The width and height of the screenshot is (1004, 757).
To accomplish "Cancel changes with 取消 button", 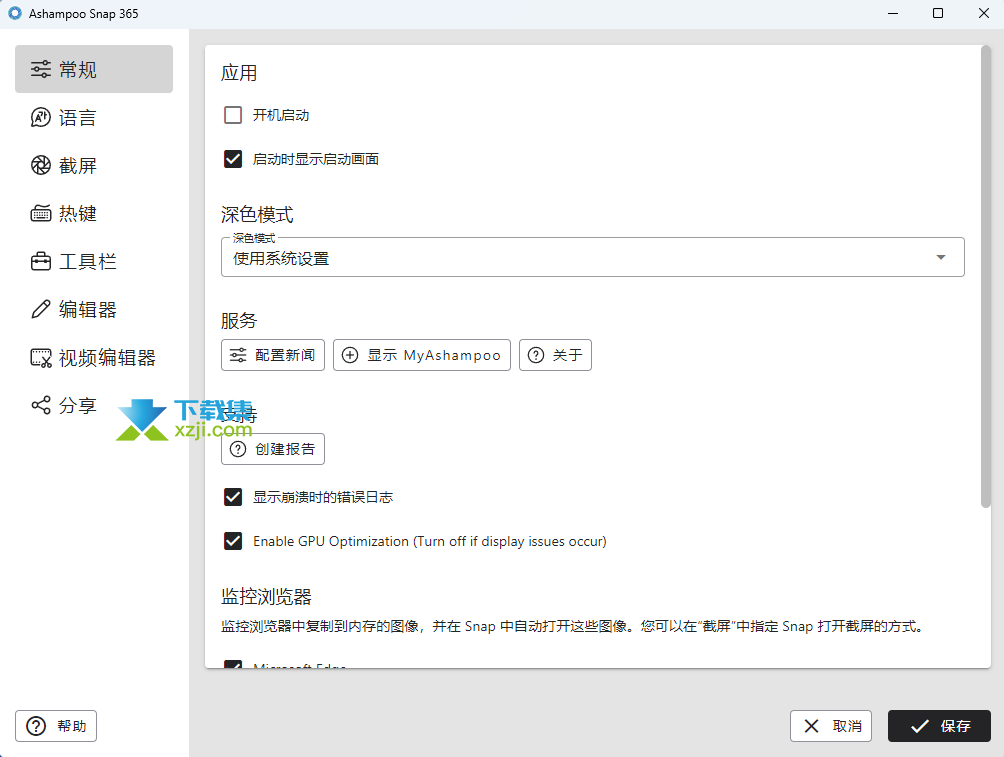I will click(x=830, y=726).
